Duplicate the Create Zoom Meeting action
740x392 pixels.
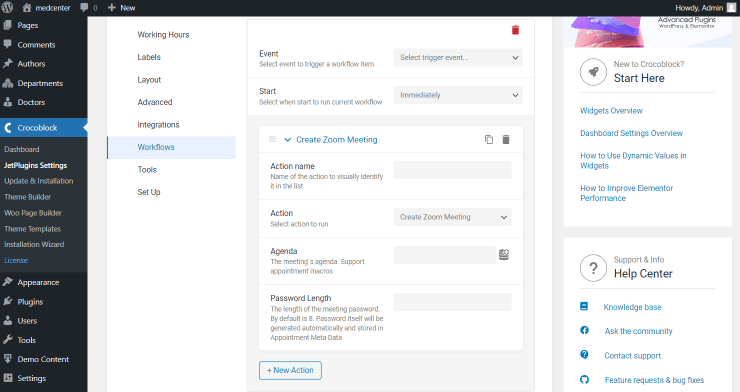pyautogui.click(x=489, y=140)
